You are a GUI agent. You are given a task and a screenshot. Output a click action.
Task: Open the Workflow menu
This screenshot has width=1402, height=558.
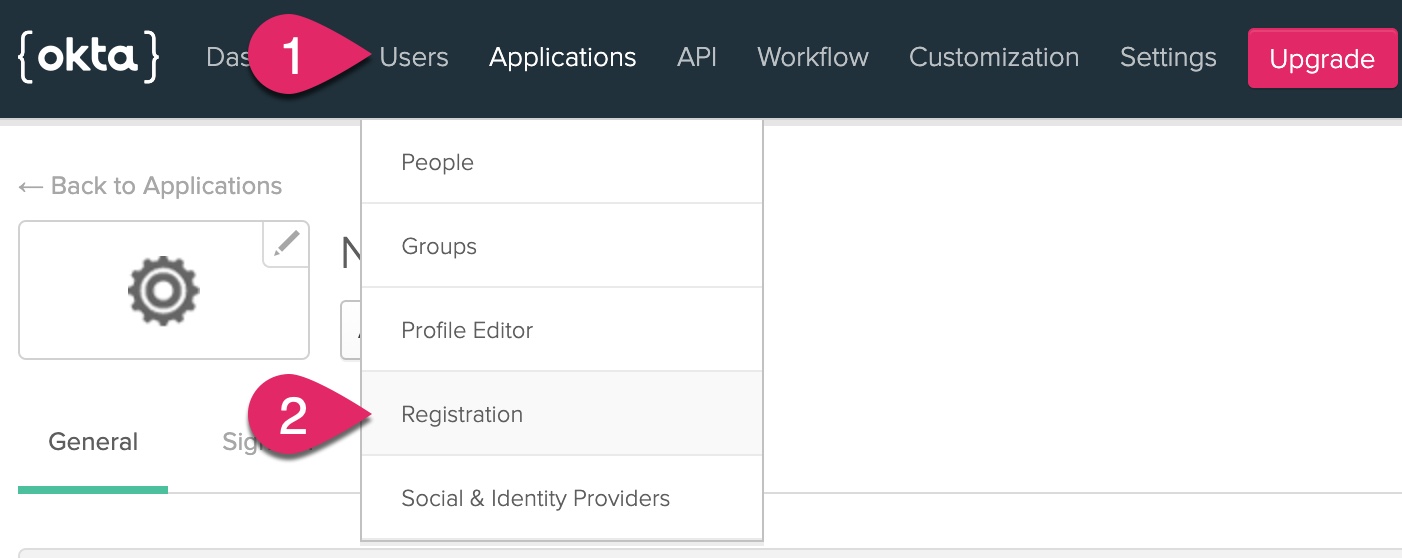[x=813, y=57]
